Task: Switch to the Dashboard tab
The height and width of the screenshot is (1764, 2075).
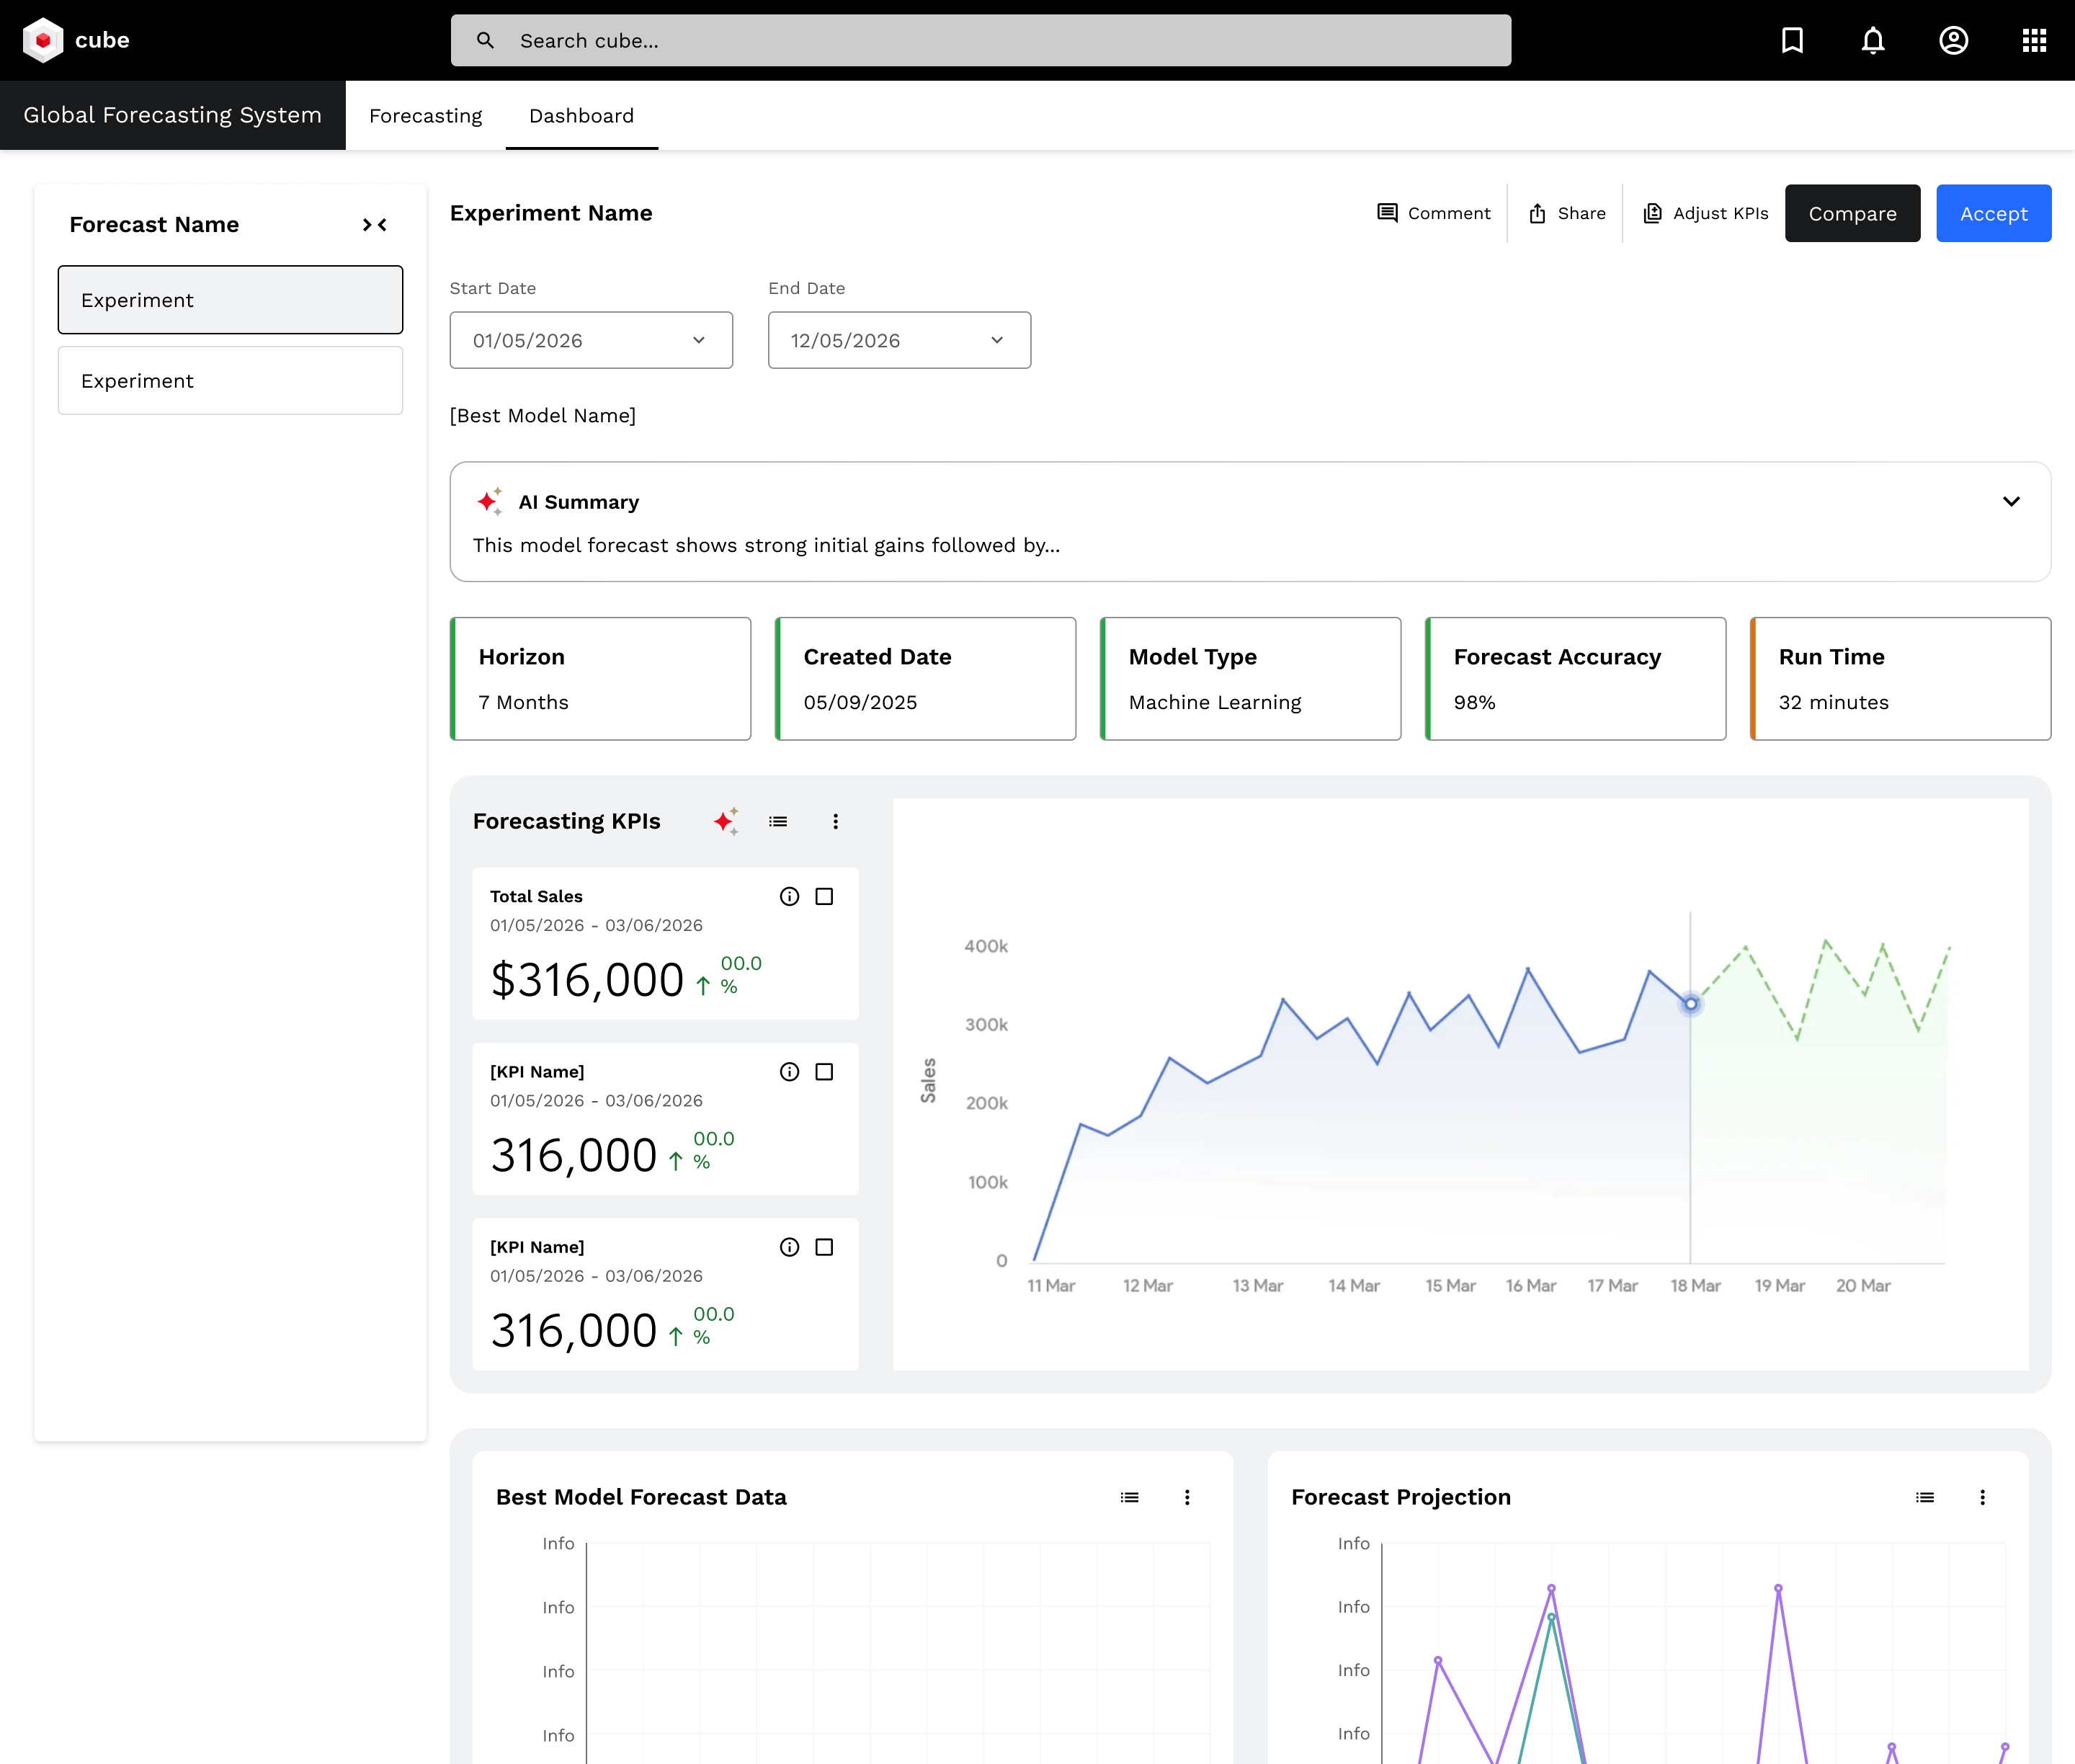Action: (581, 116)
